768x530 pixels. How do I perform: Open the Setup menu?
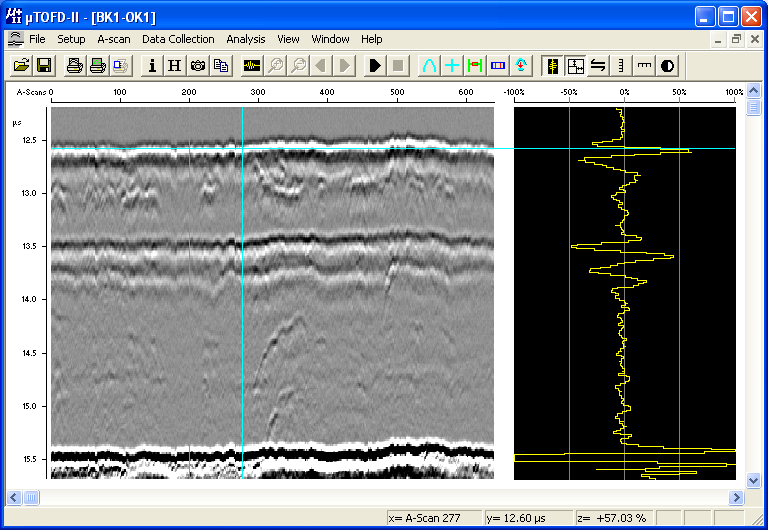tap(71, 39)
